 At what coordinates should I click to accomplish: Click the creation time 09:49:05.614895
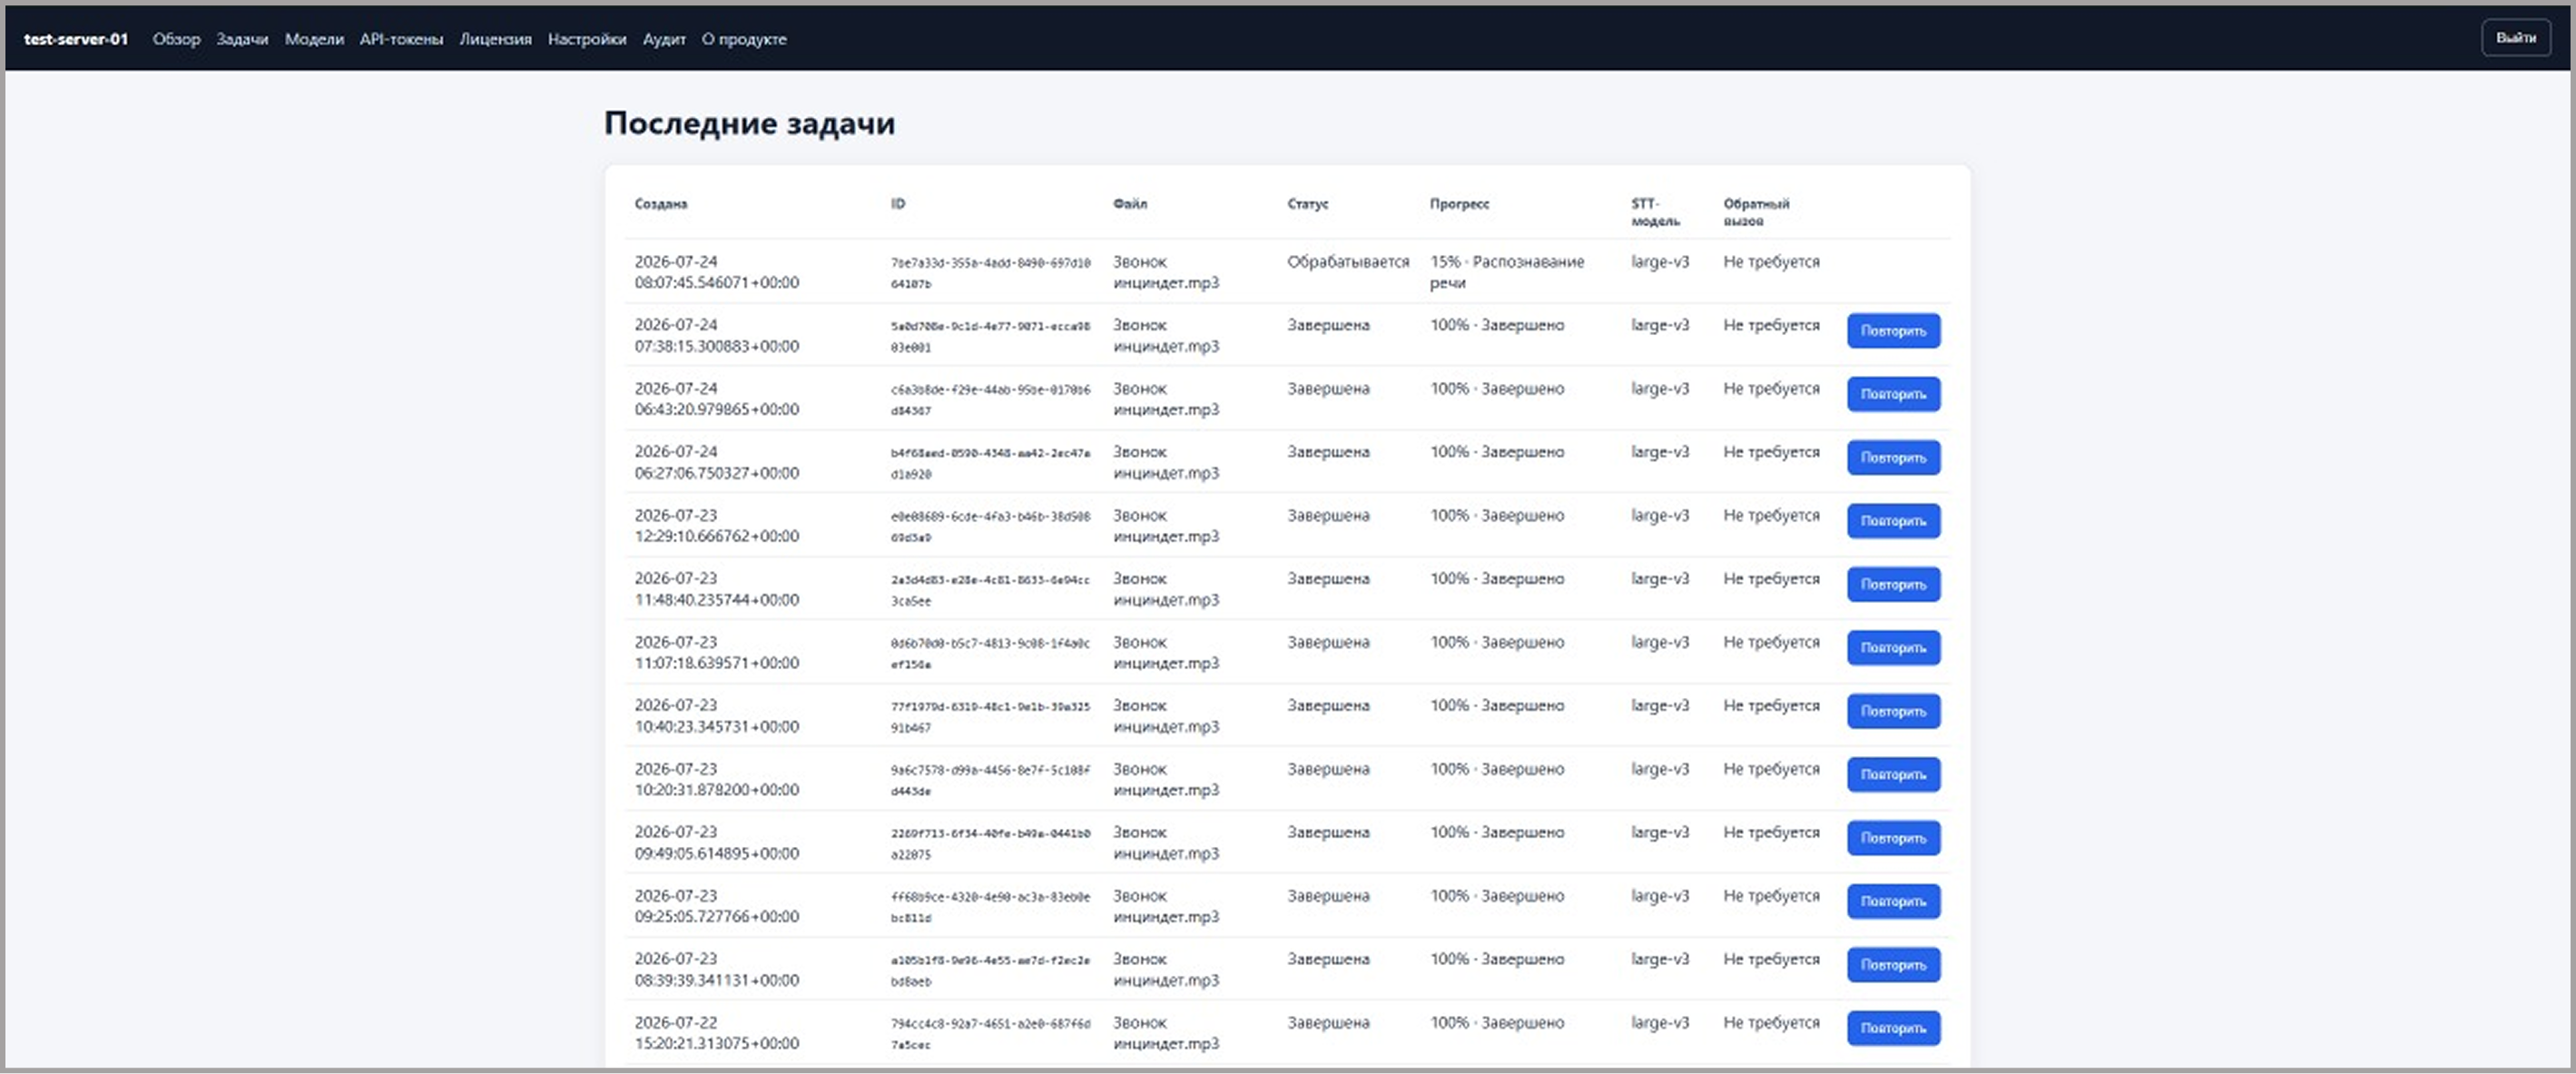[717, 853]
